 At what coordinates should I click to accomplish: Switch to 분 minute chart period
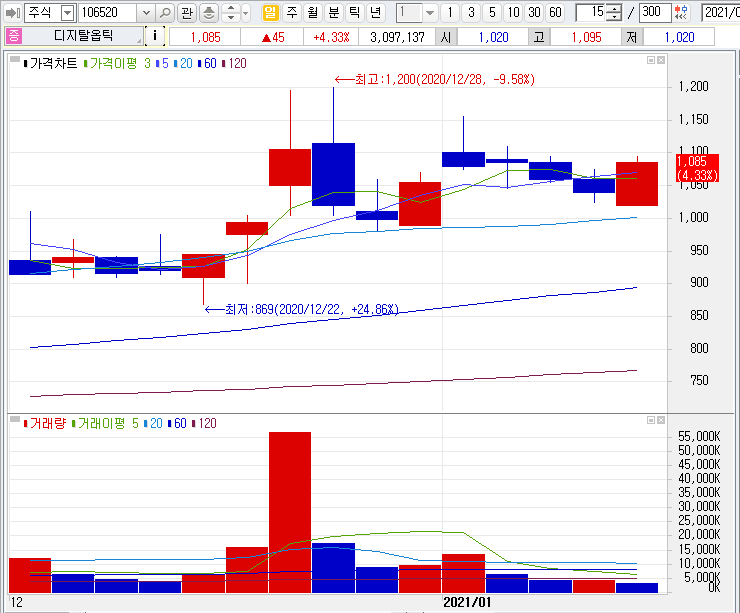334,12
